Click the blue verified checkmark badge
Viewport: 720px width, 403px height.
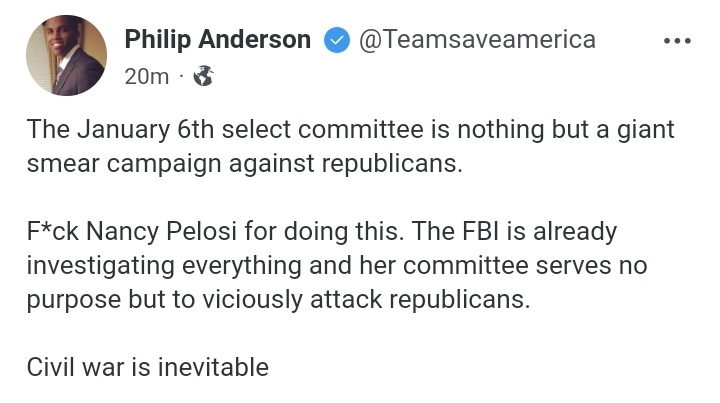[x=337, y=40]
